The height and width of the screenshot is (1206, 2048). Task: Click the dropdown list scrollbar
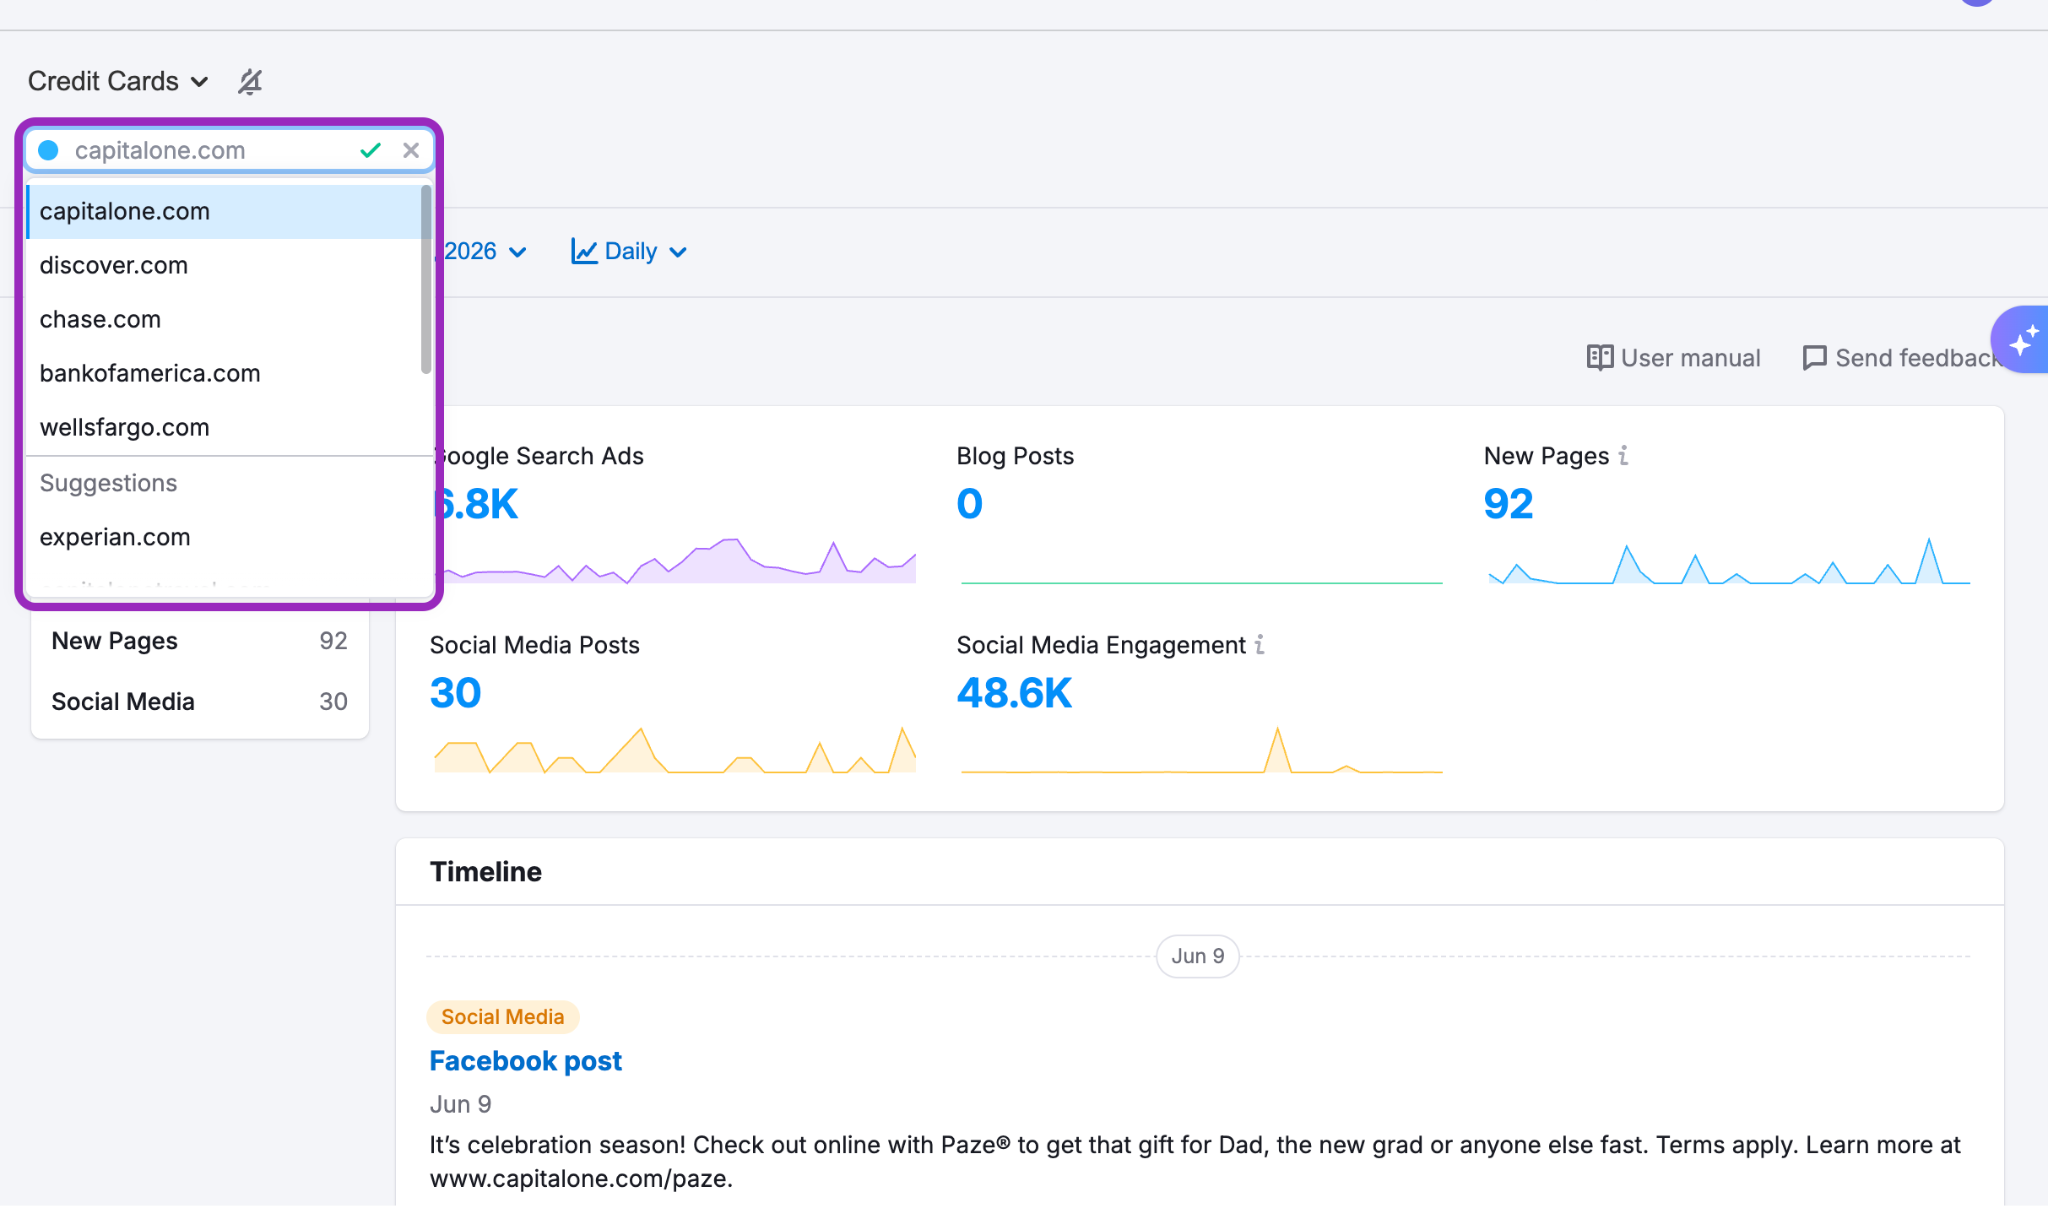[427, 280]
